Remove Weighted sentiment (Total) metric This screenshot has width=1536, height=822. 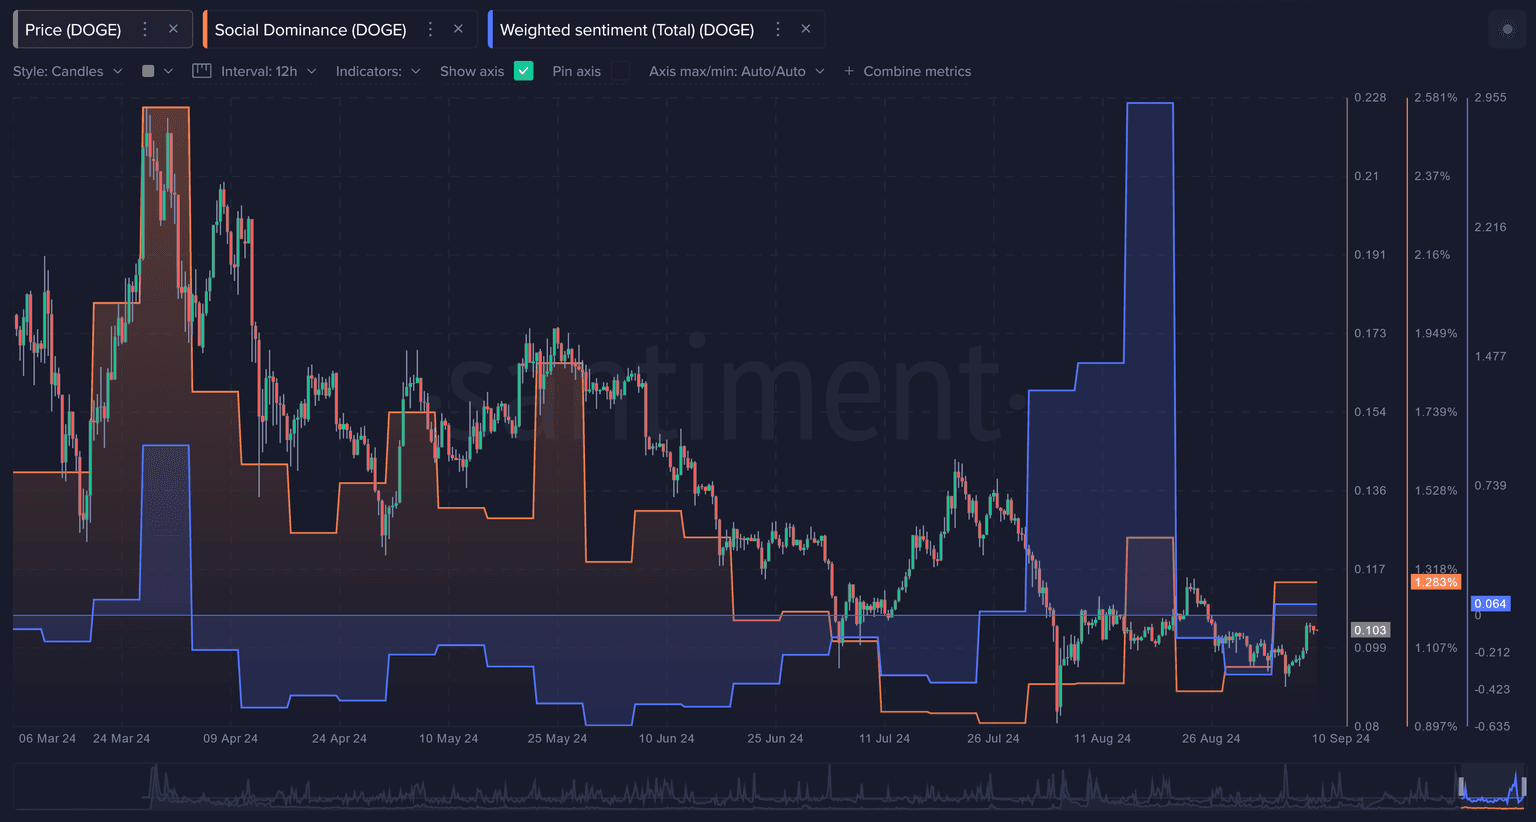point(806,30)
